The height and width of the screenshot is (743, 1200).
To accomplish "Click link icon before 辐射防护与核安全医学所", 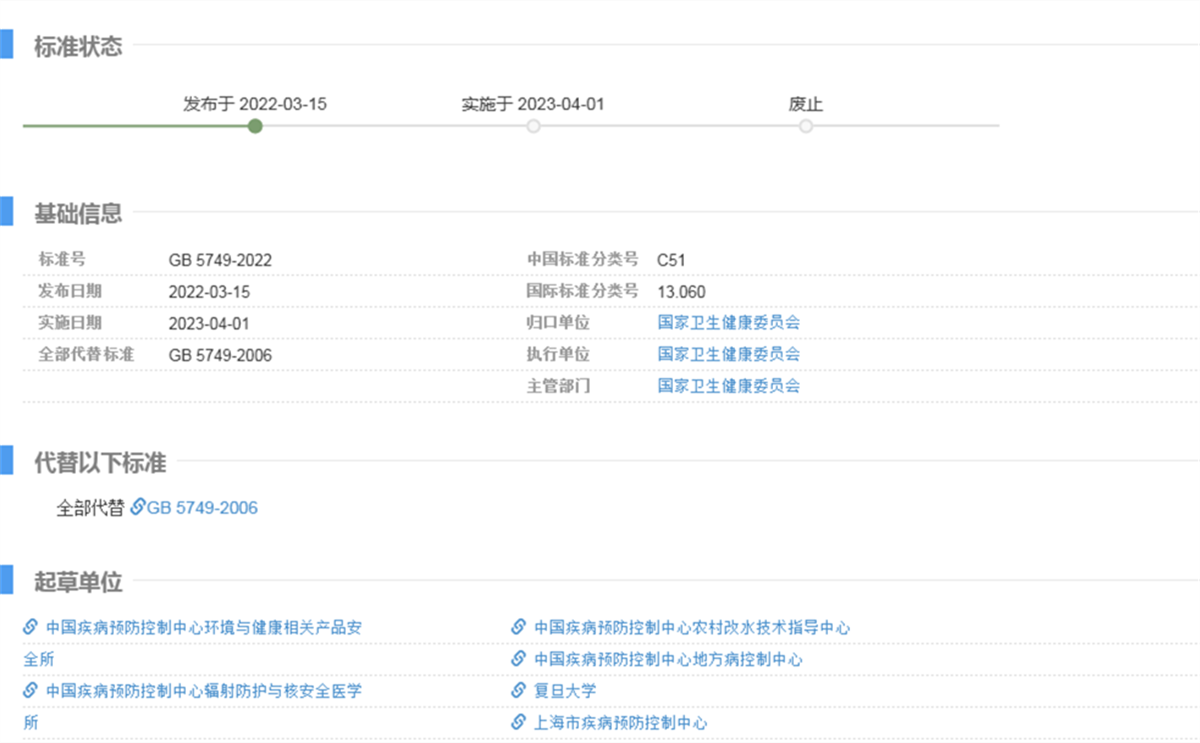I will point(30,690).
